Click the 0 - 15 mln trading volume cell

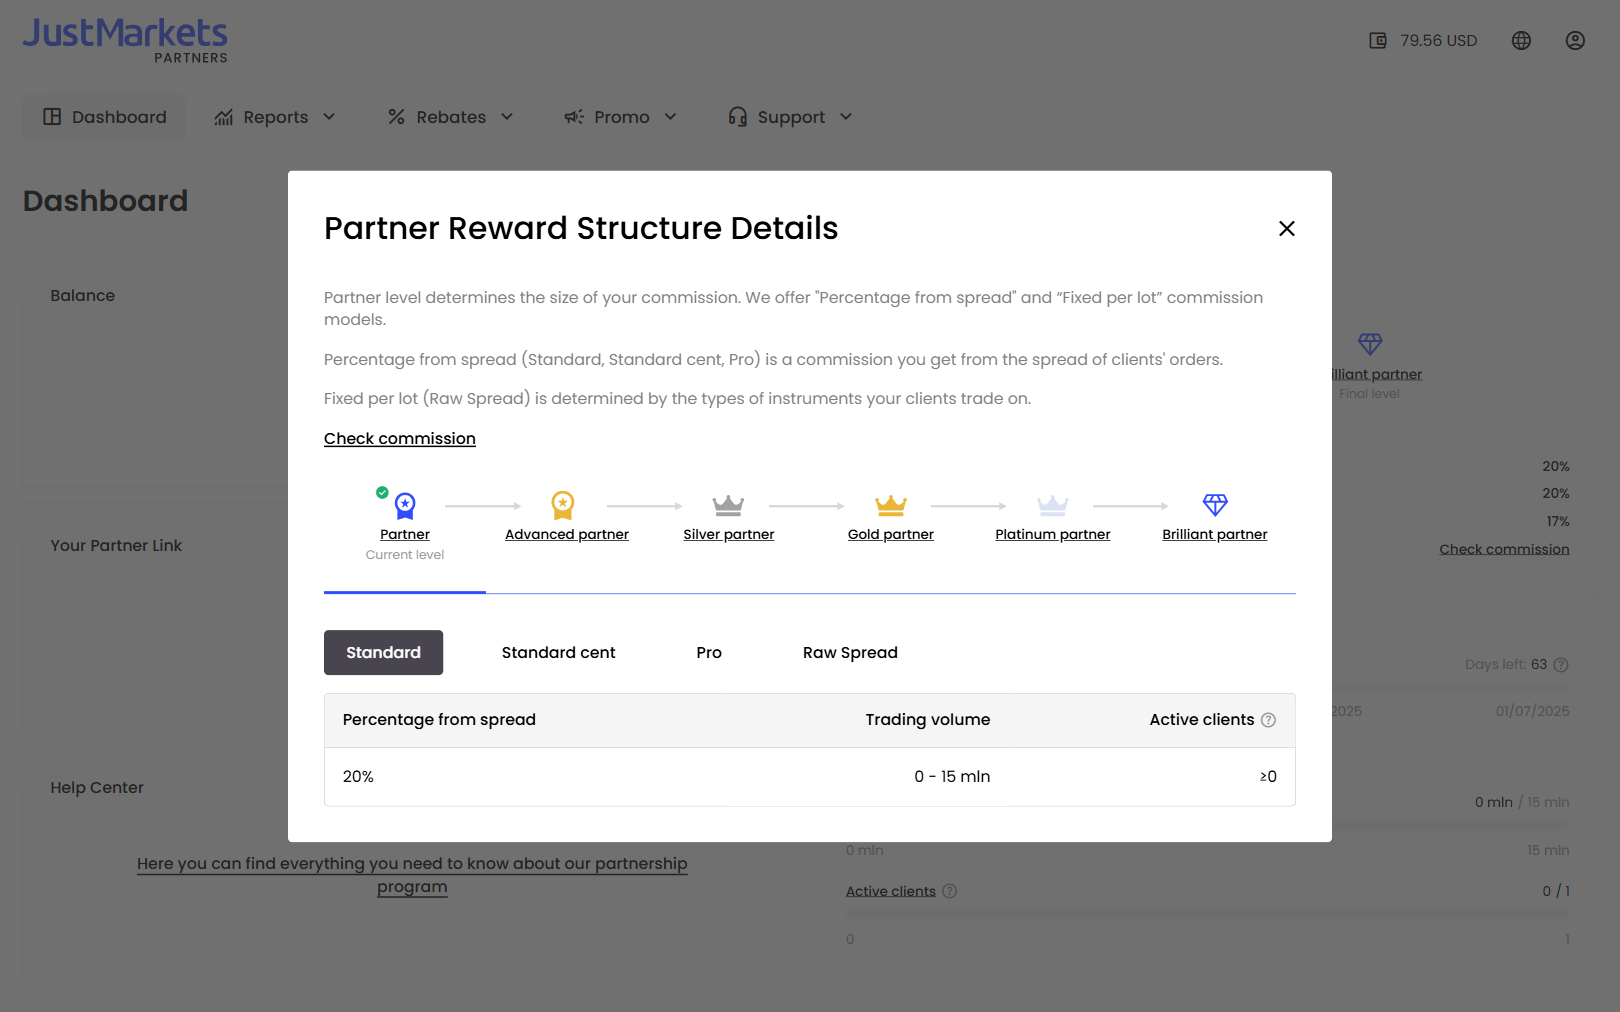952,776
